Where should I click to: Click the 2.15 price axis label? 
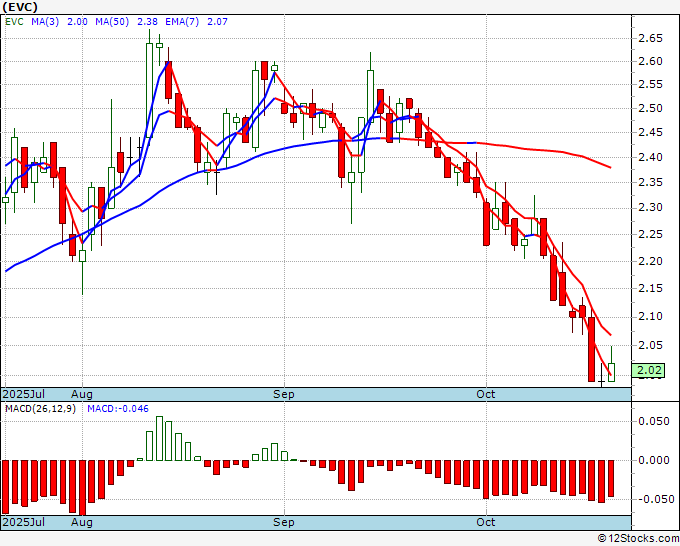(x=651, y=288)
